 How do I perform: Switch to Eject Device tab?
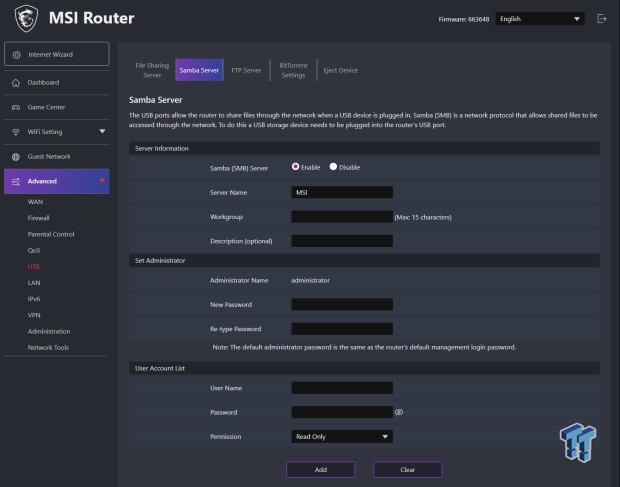tap(341, 70)
